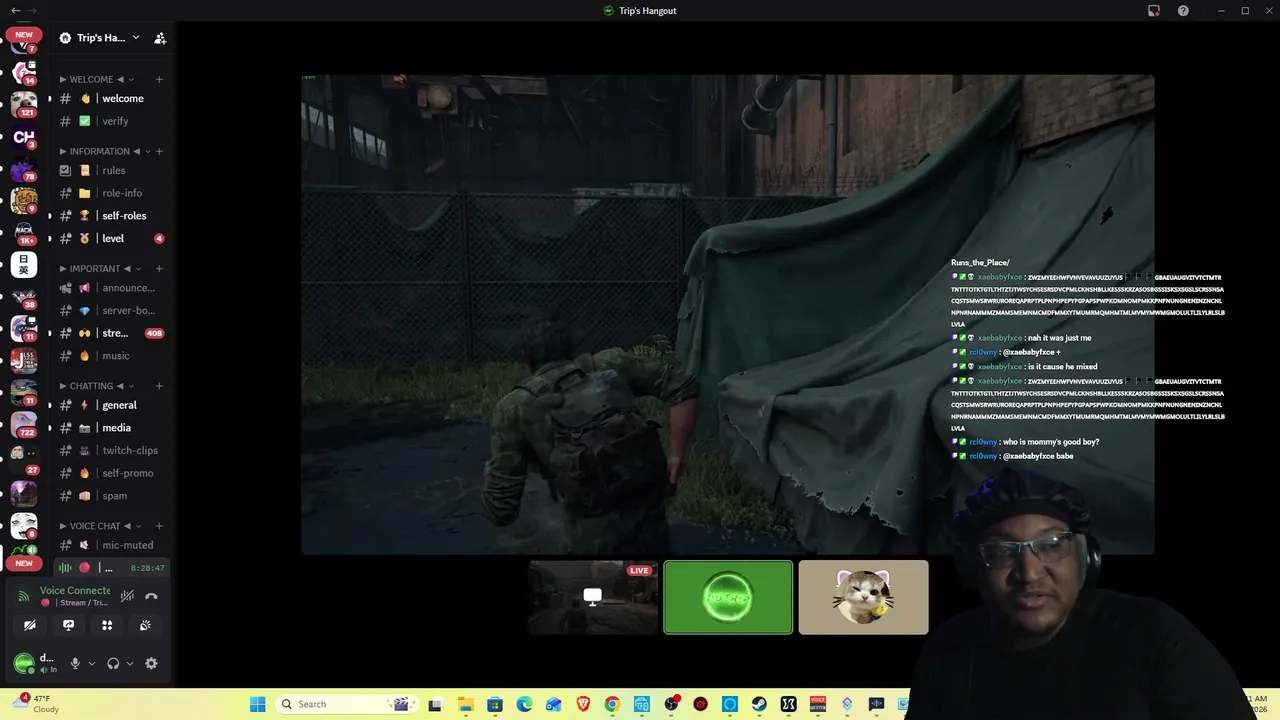Open the Discord help question mark icon
This screenshot has height=720, width=1280.
[1183, 11]
